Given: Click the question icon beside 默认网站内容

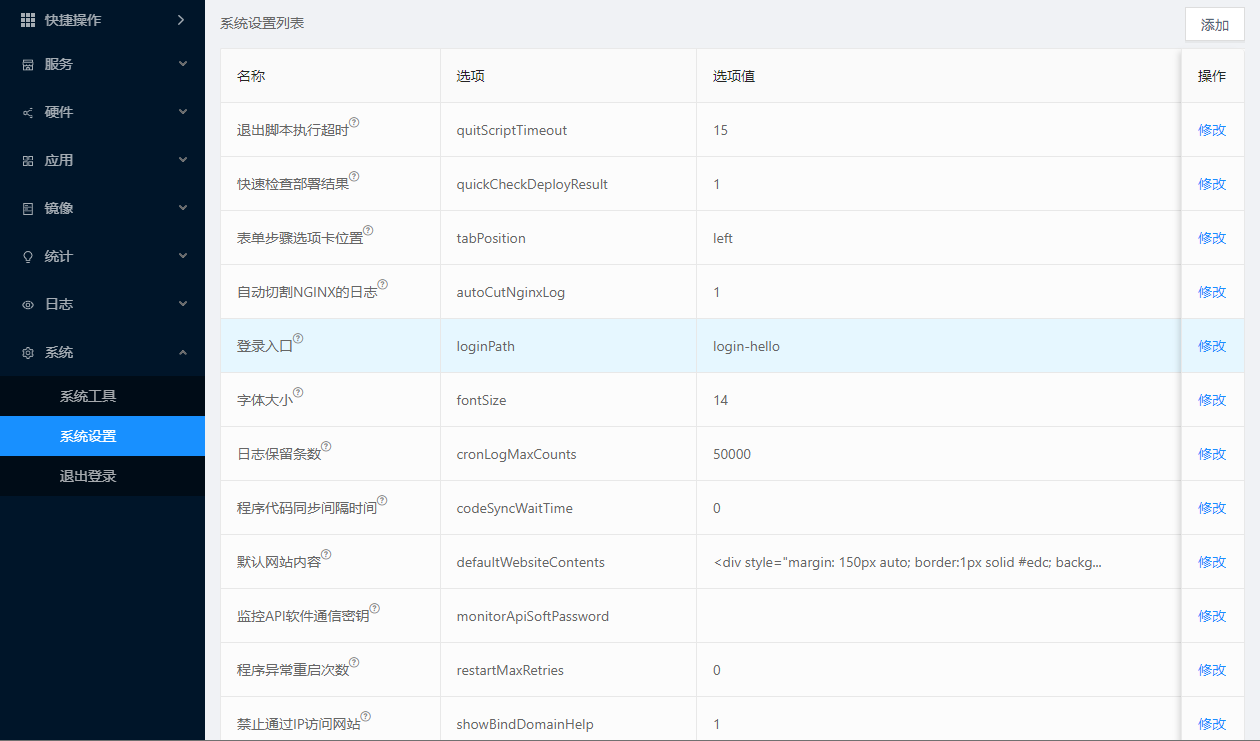Looking at the screenshot, I should pyautogui.click(x=326, y=555).
